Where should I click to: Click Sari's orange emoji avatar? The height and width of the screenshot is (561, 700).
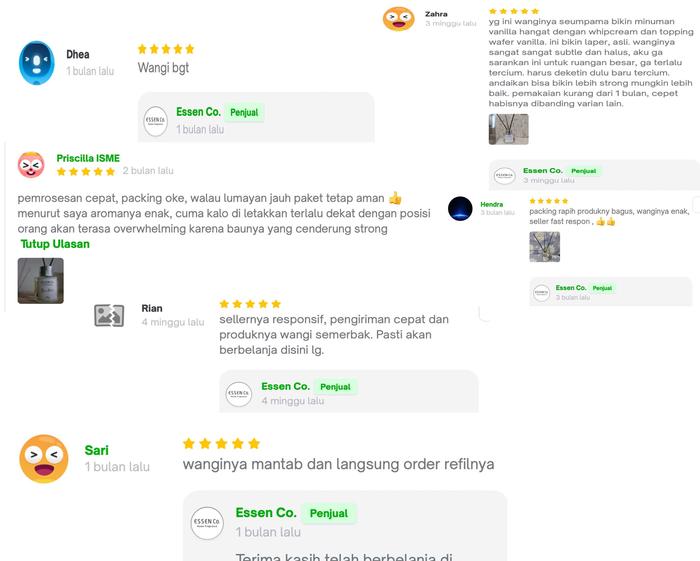point(44,459)
